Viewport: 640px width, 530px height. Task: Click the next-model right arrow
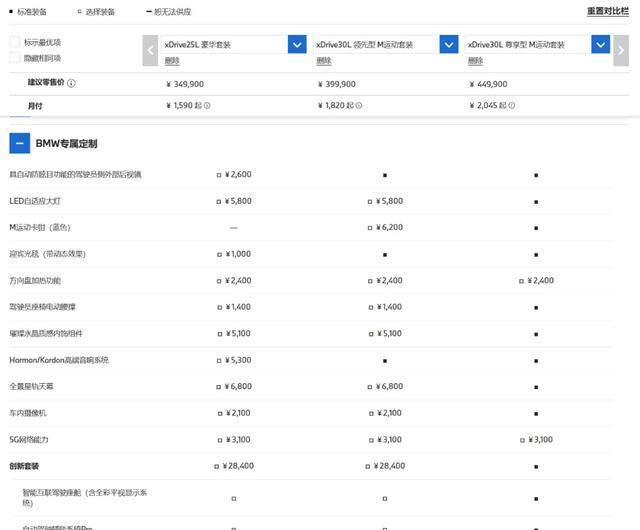click(x=621, y=50)
